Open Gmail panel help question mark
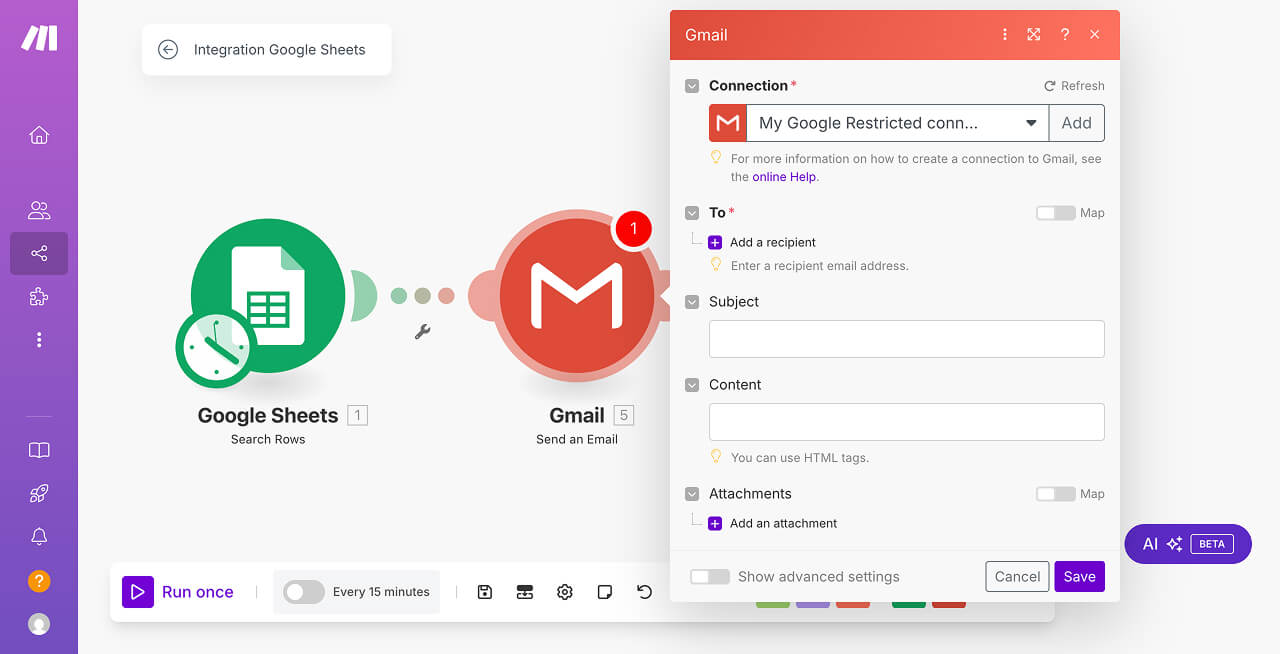Screen dimensions: 1280x654 click(1065, 35)
